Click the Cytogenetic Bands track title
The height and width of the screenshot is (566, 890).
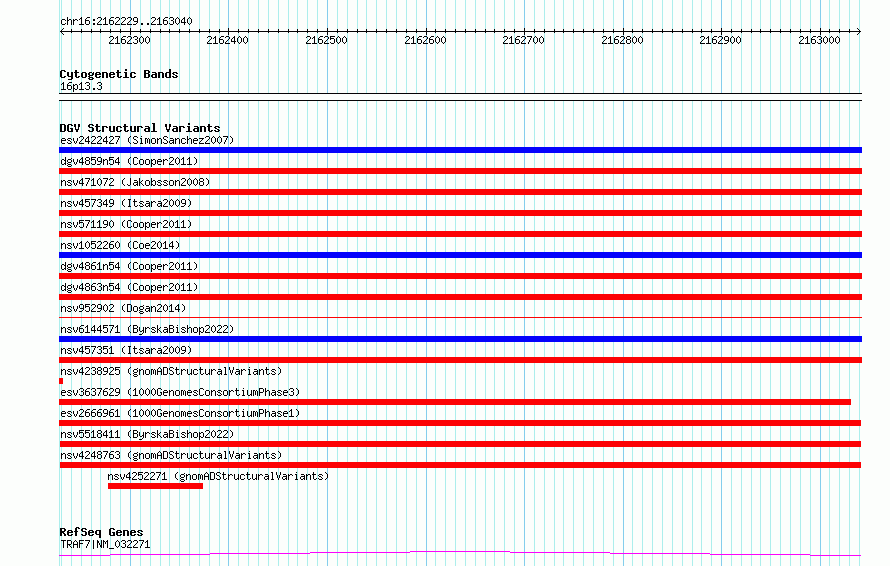pyautogui.click(x=119, y=74)
